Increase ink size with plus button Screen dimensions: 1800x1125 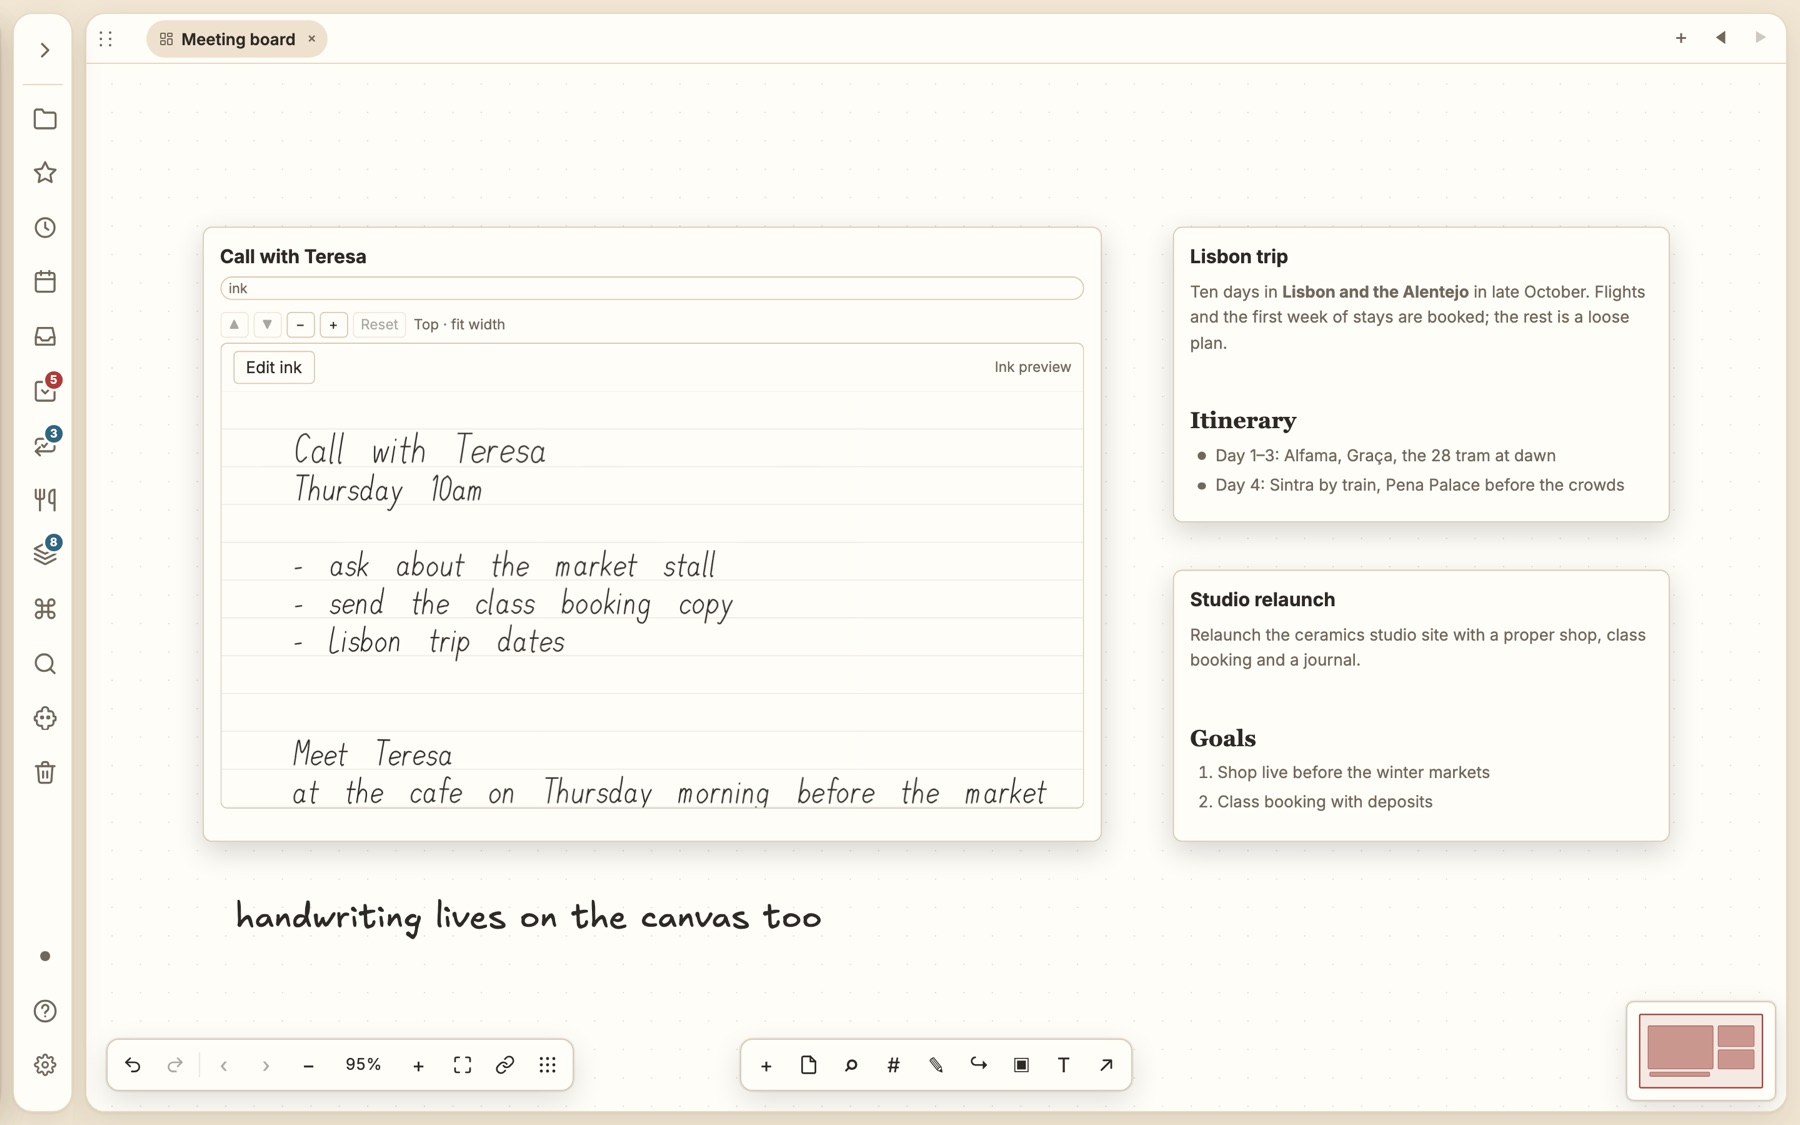pyautogui.click(x=333, y=324)
